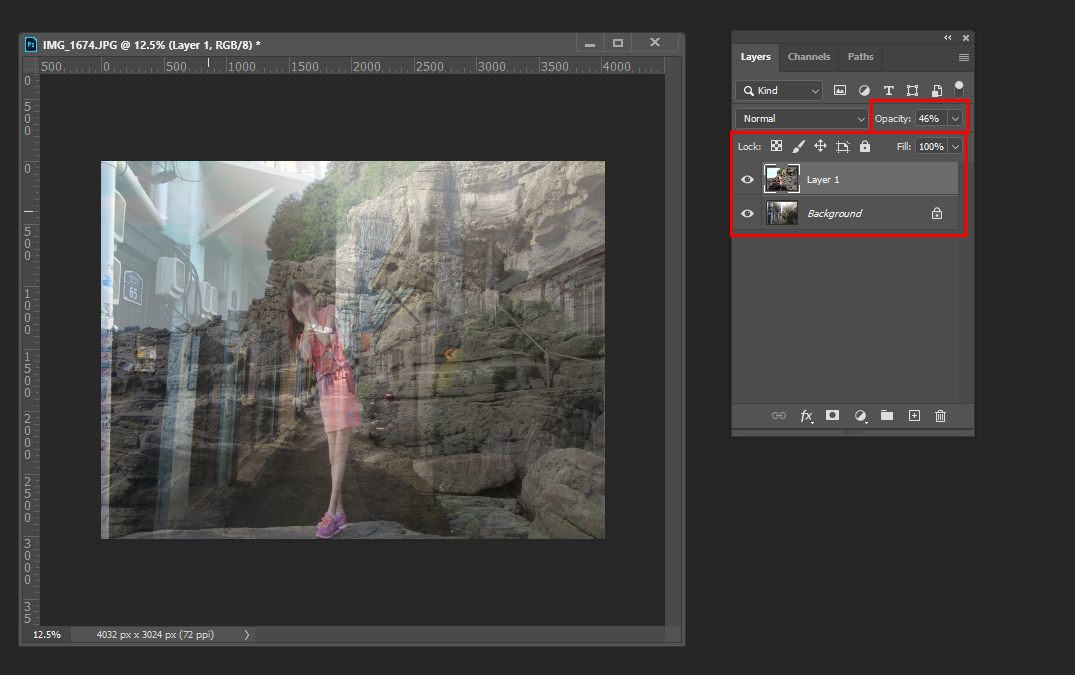Close the IMG_1674.JPG document window
Screen dimensions: 1075x675
point(655,42)
